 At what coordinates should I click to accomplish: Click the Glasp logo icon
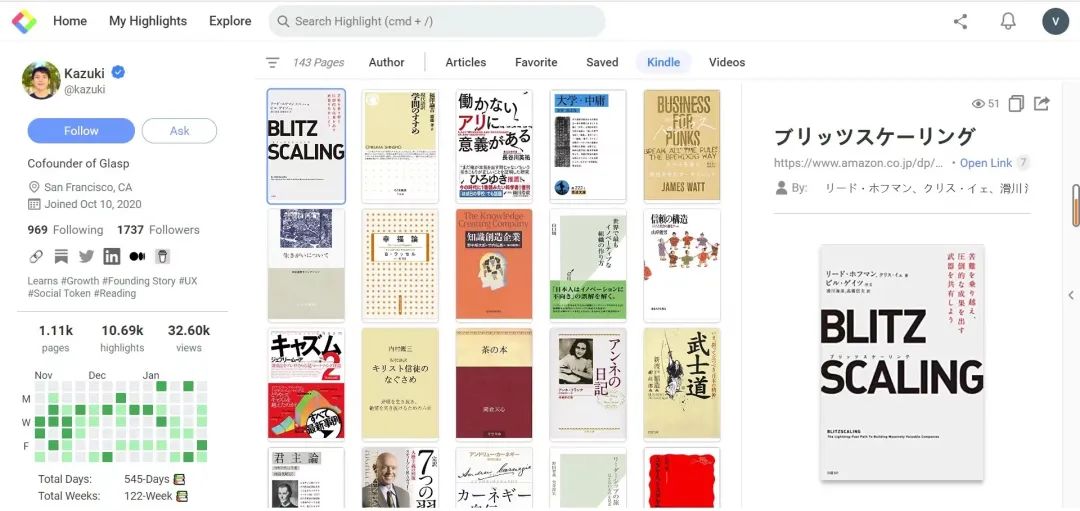[24, 21]
